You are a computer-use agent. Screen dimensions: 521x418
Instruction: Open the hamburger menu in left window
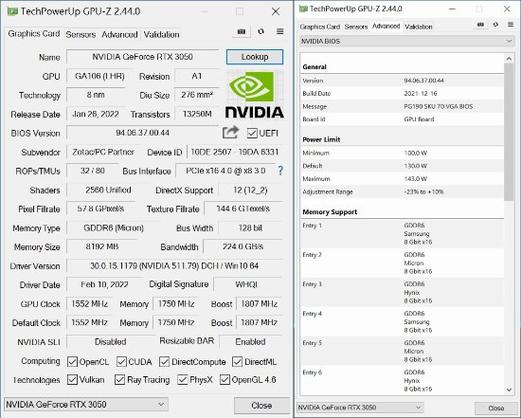[x=280, y=31]
